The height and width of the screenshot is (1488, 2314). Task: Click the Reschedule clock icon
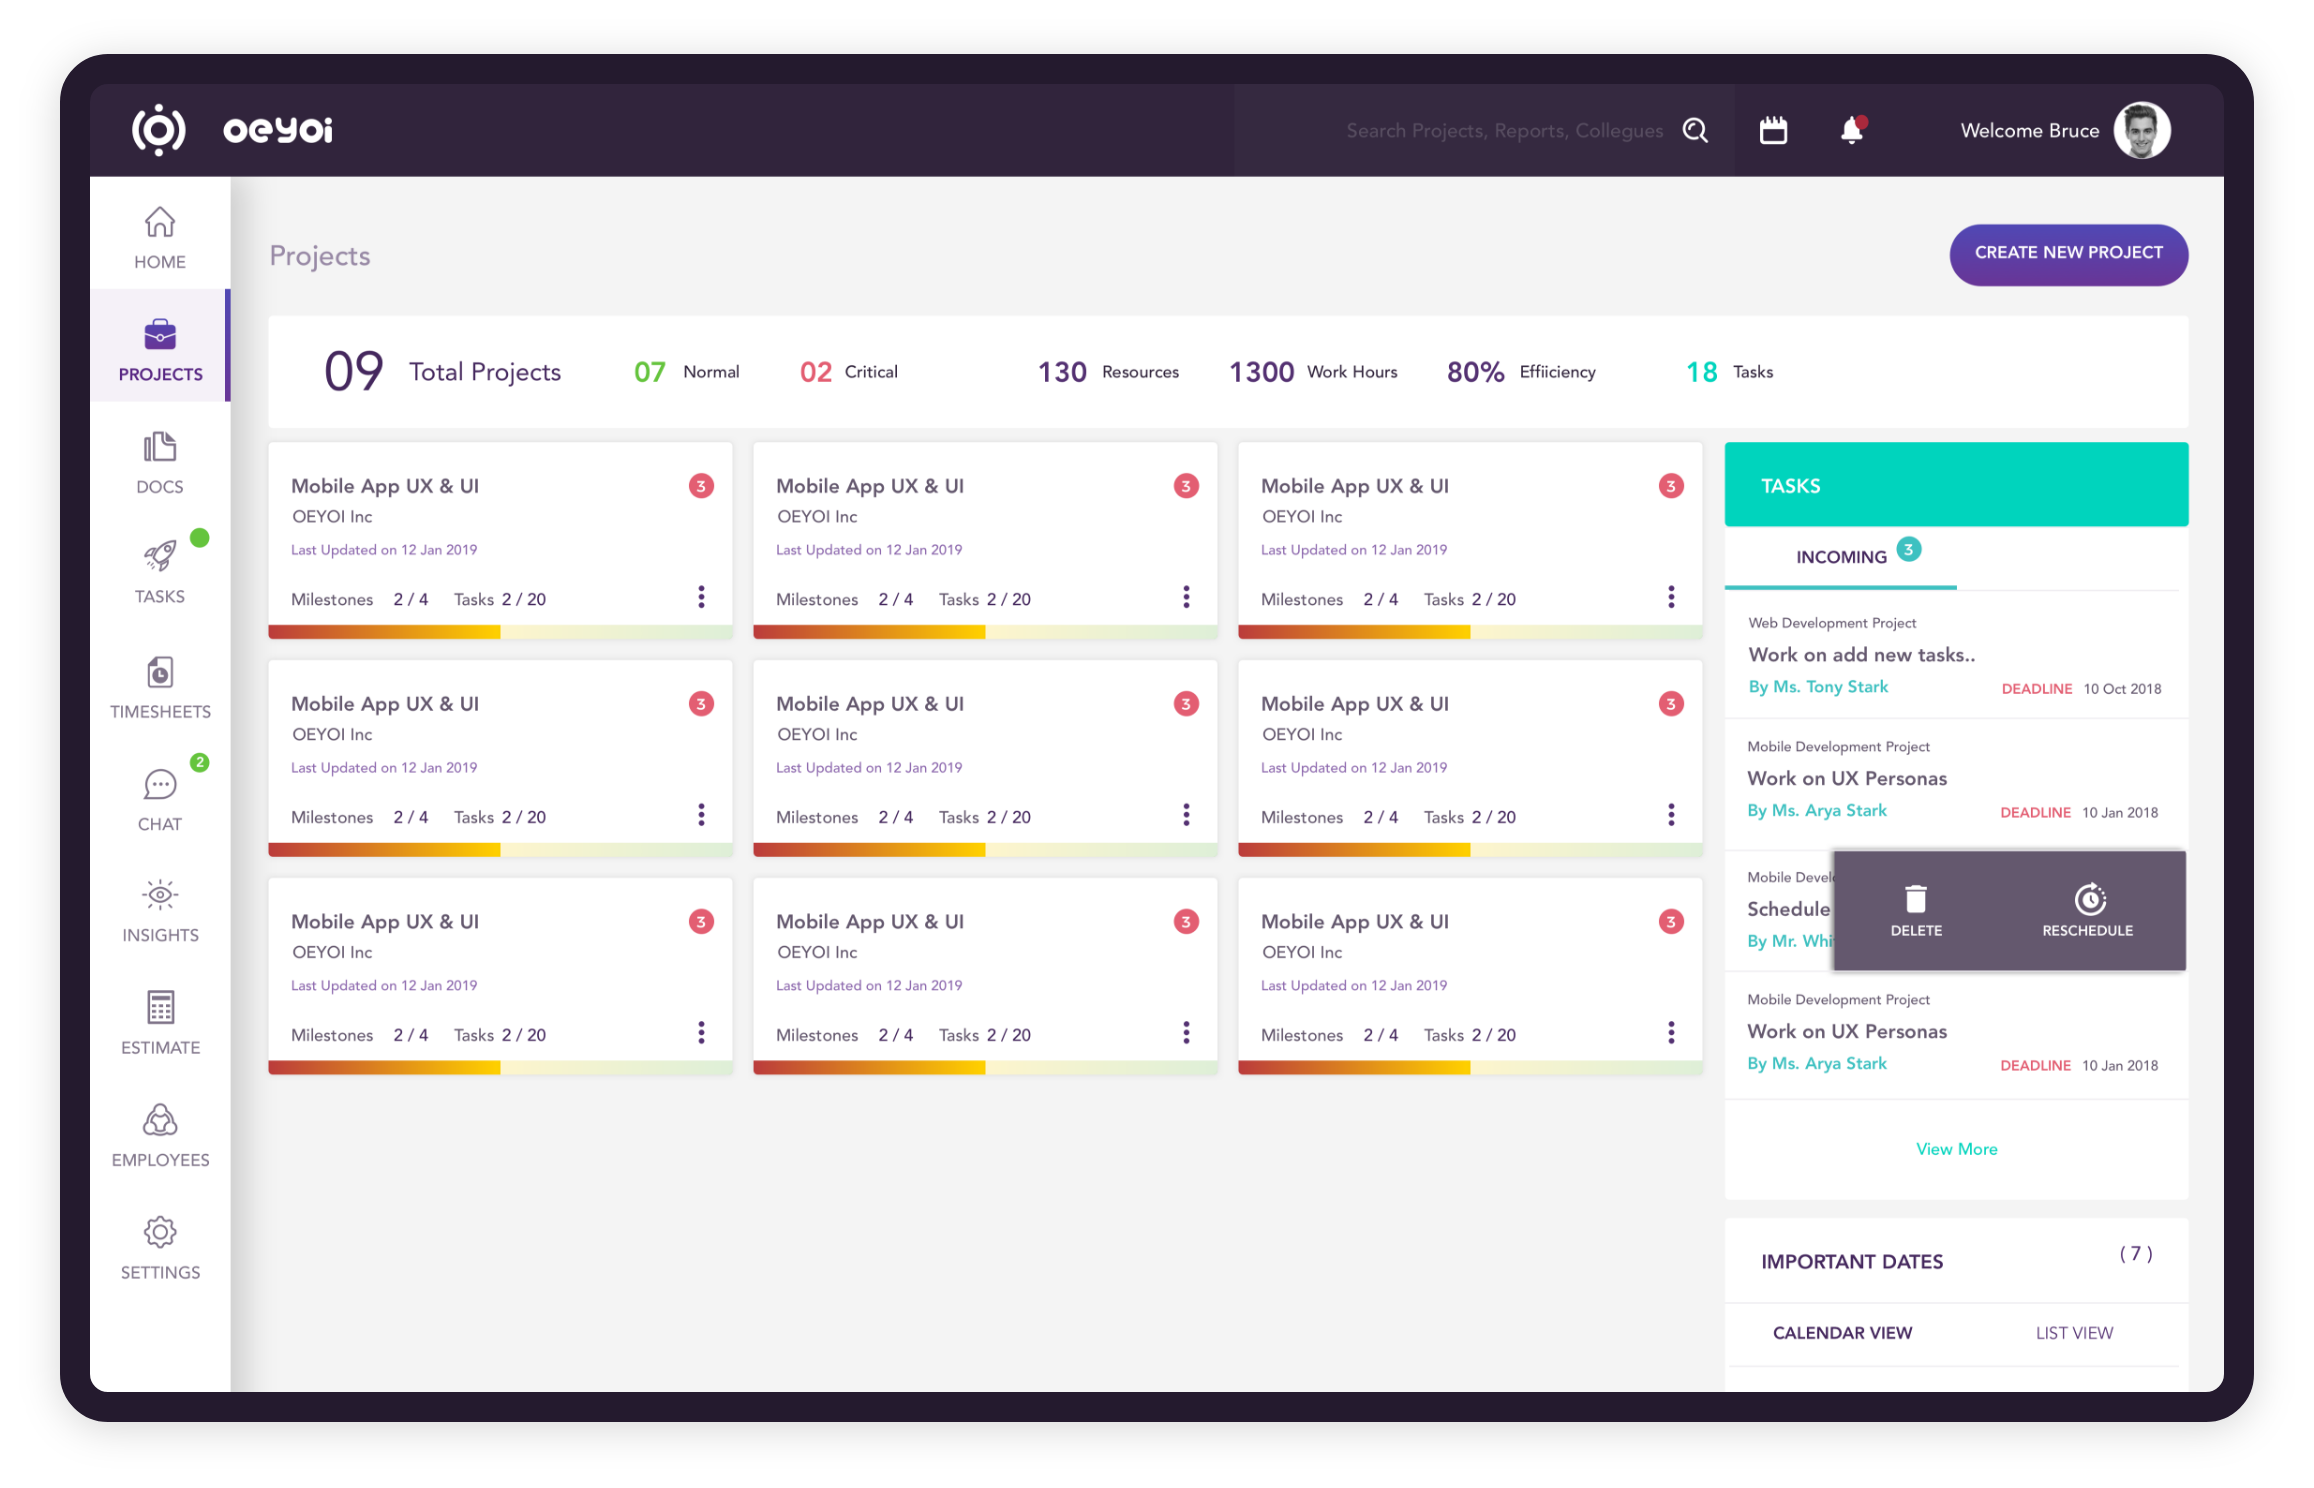click(x=2088, y=900)
